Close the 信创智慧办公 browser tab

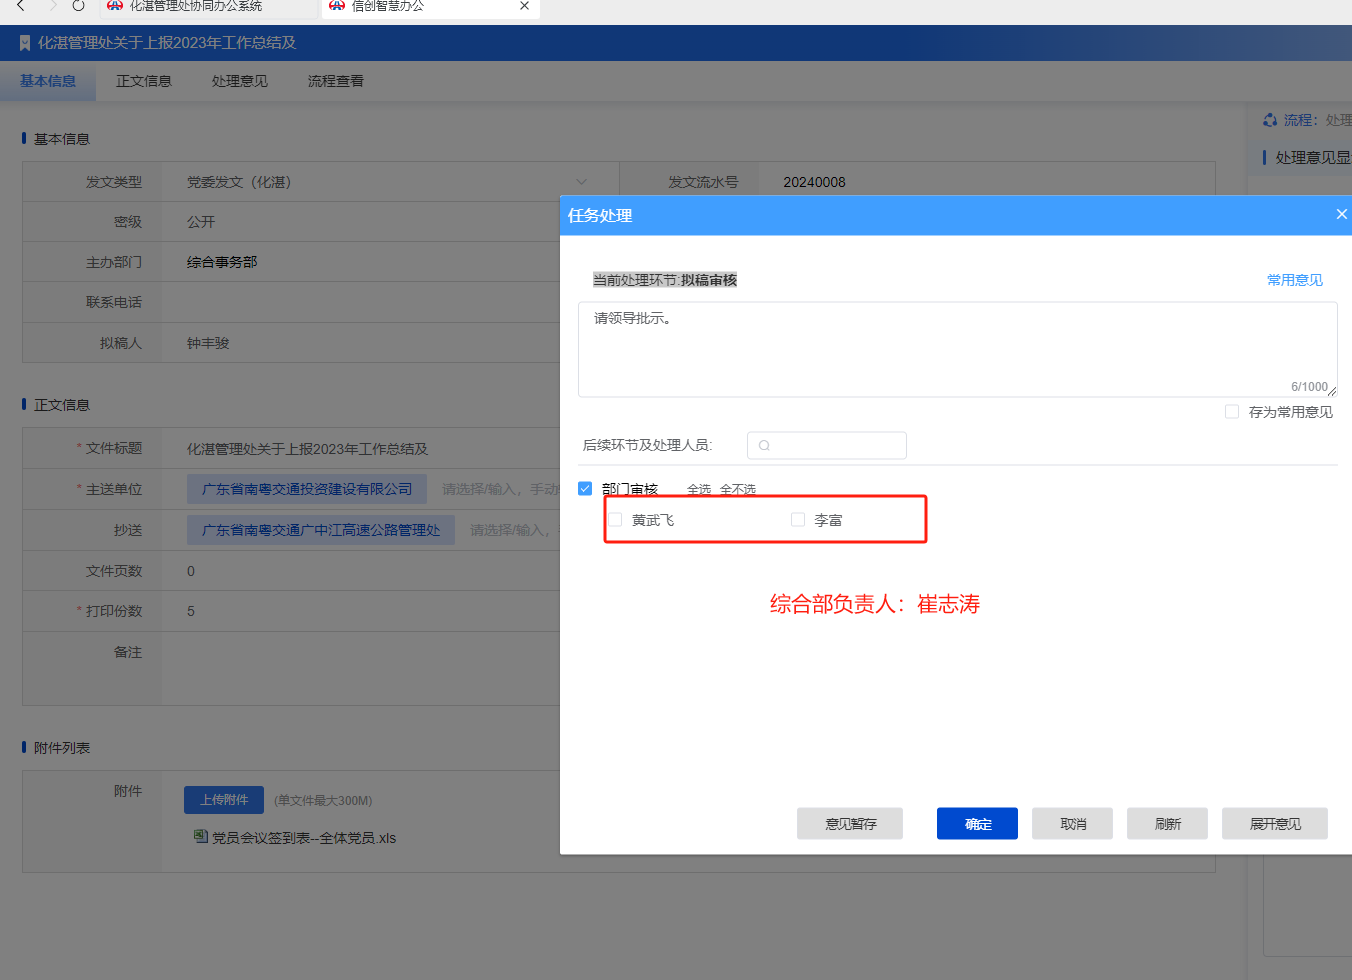tap(524, 6)
